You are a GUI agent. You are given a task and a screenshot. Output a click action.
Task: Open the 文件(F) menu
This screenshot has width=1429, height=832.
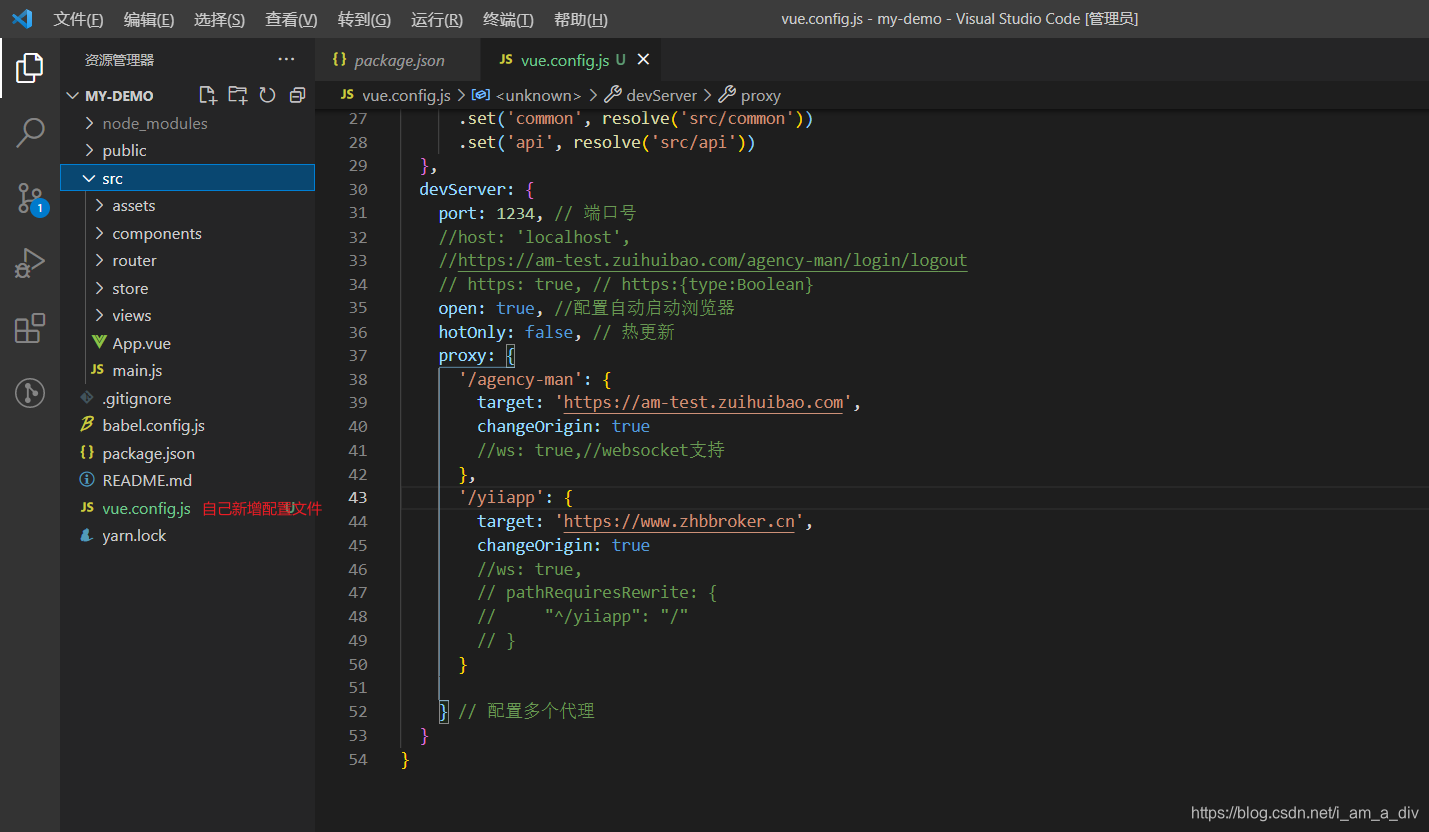tap(79, 20)
